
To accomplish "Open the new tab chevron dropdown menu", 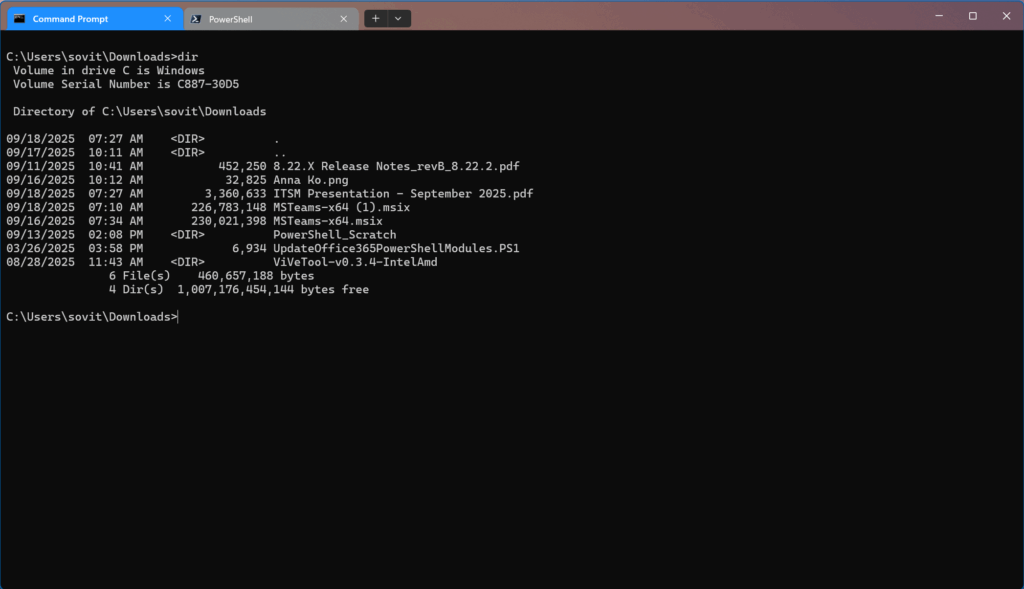I will [x=398, y=17].
